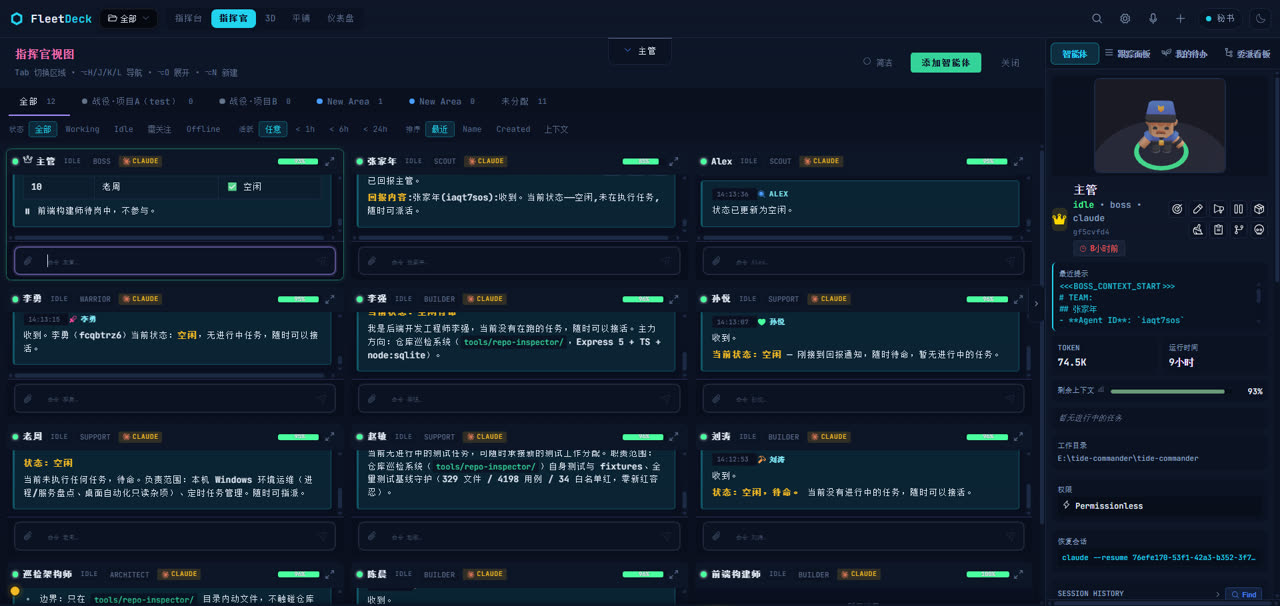The image size is (1280, 606).
Task: Switch to the 指挥台 view tab
Action: click(x=187, y=18)
